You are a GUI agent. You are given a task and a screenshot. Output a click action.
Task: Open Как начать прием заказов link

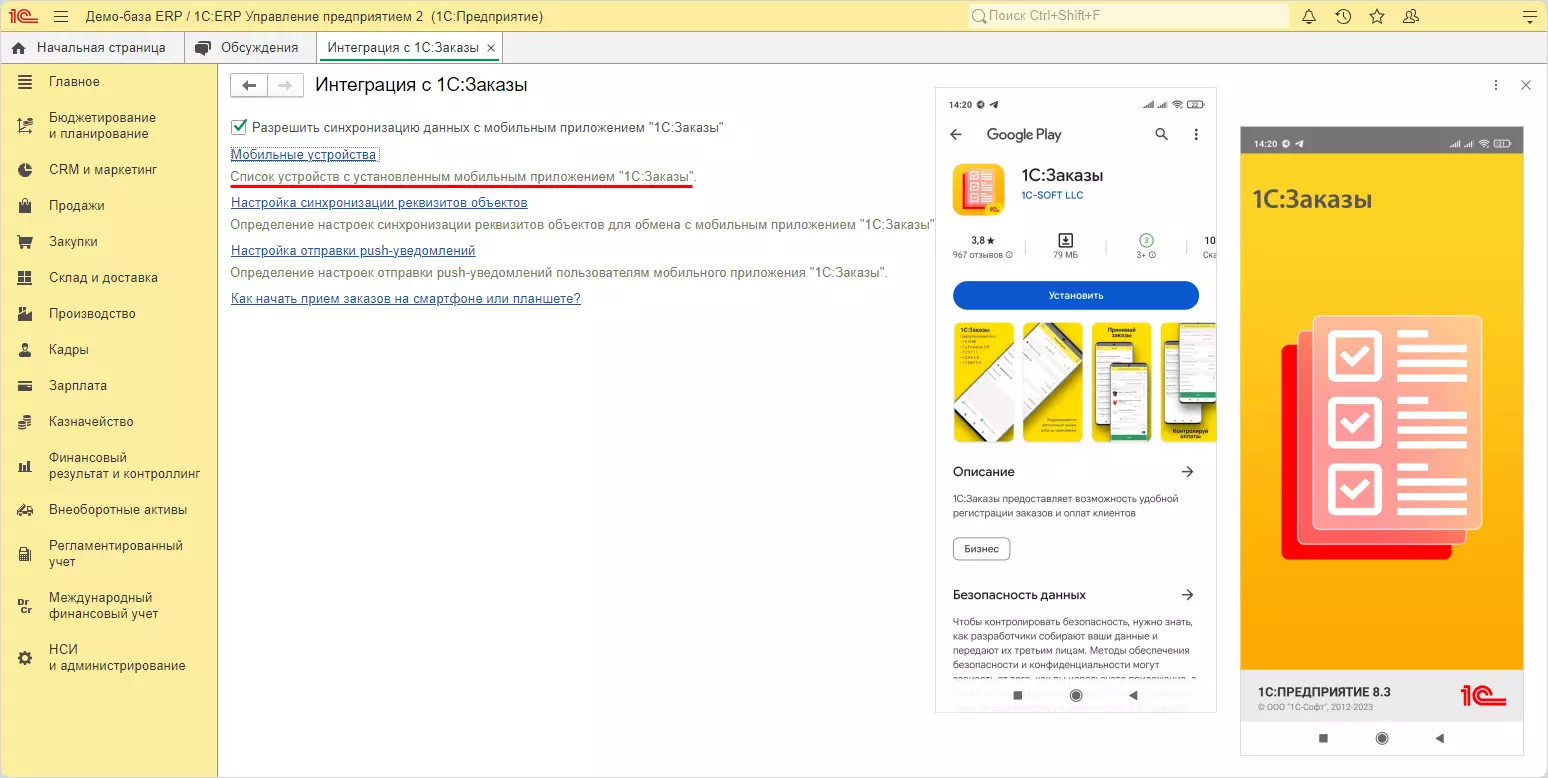(406, 299)
